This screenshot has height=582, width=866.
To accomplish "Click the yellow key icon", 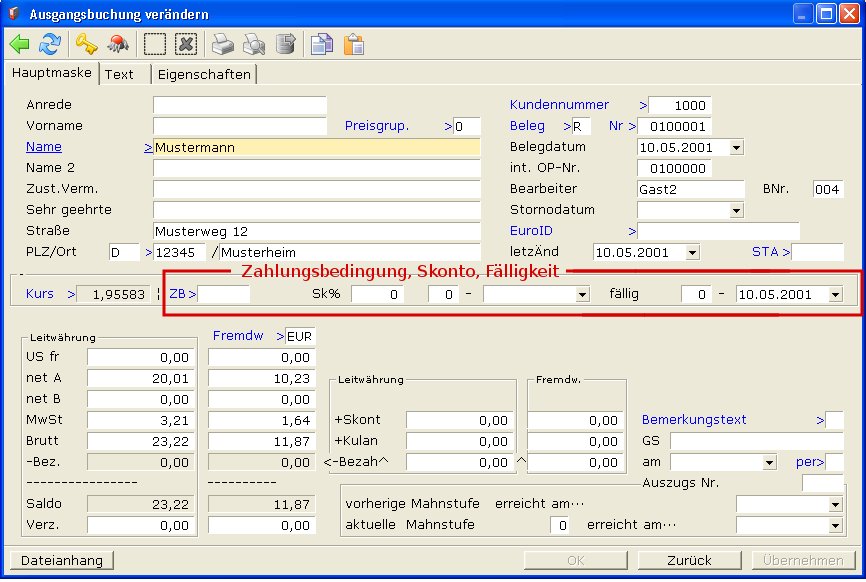I will pyautogui.click(x=87, y=44).
